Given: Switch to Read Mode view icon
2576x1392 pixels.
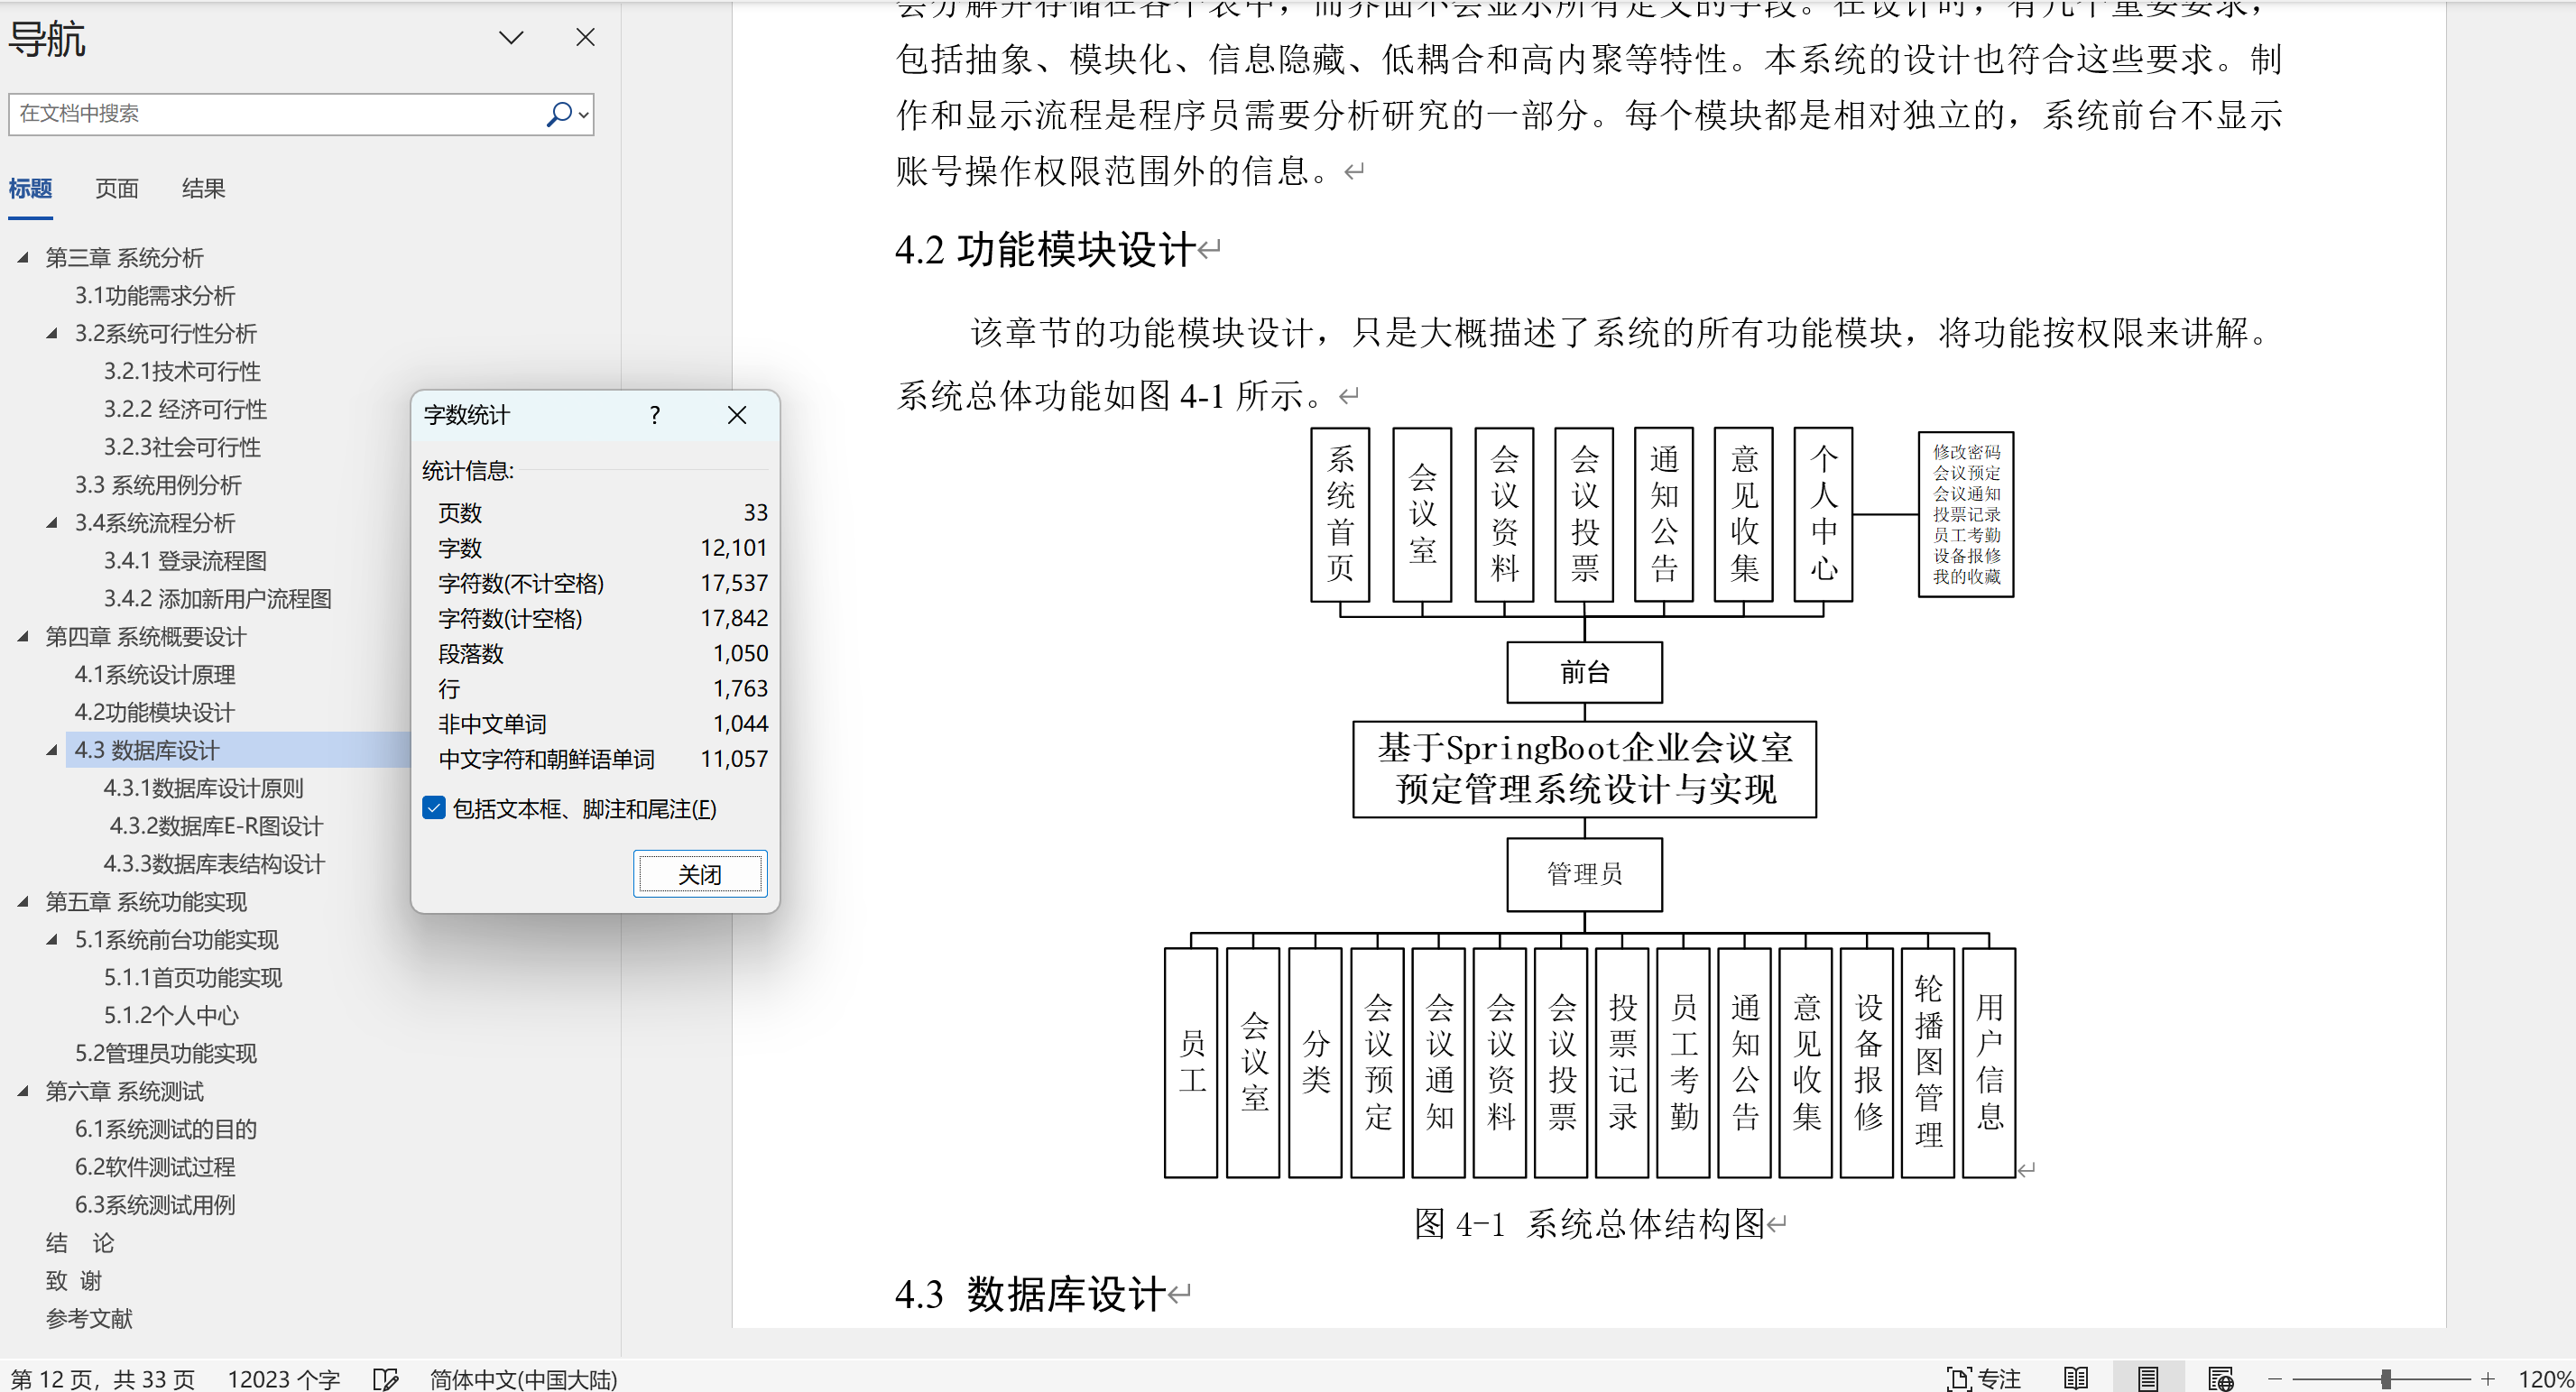Looking at the screenshot, I should pos(2076,1378).
